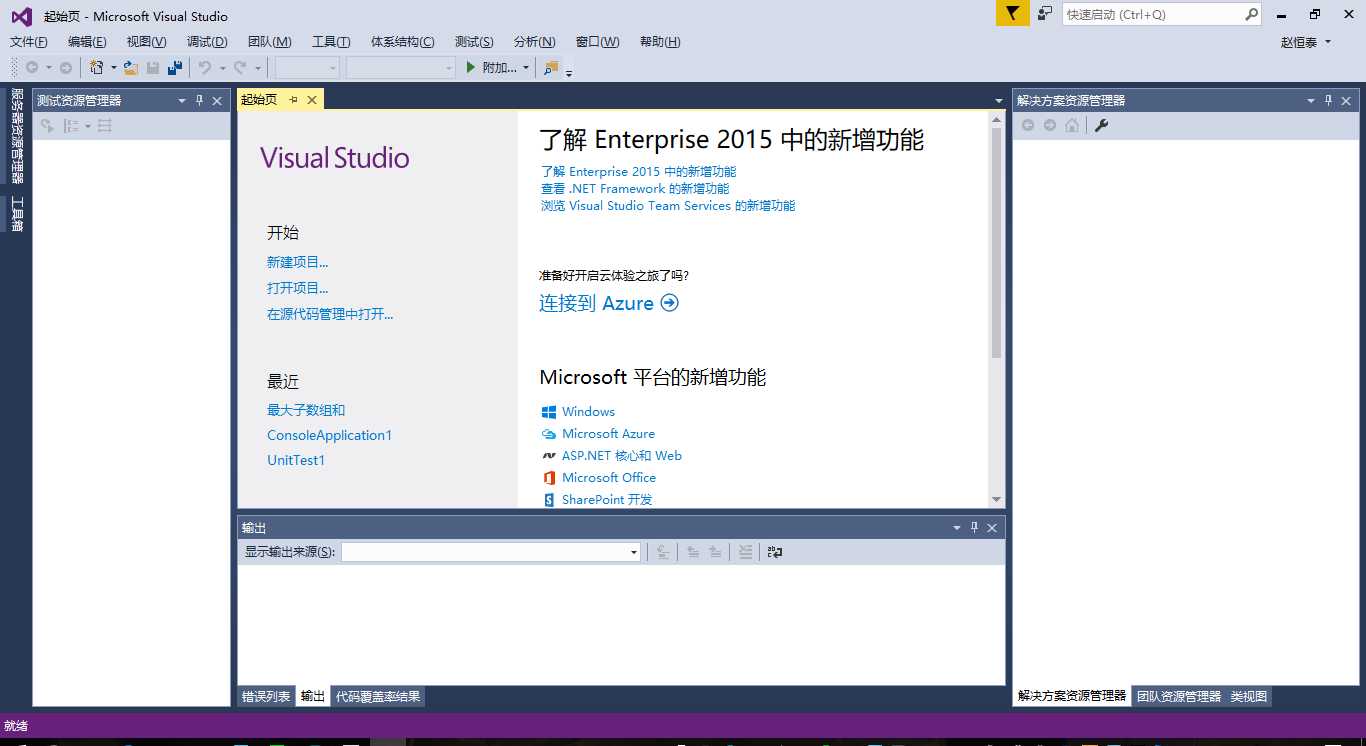Open the 调试(D) menu

(207, 42)
